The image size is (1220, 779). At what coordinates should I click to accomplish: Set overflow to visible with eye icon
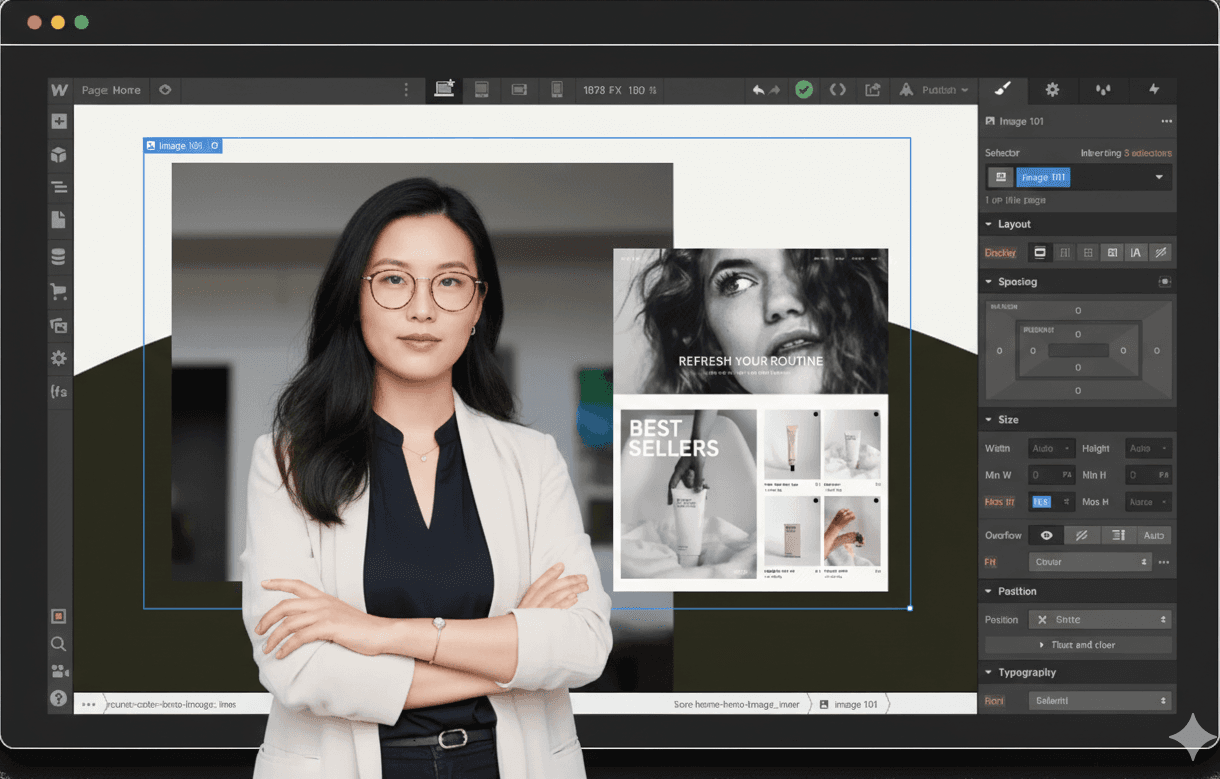pos(1046,535)
